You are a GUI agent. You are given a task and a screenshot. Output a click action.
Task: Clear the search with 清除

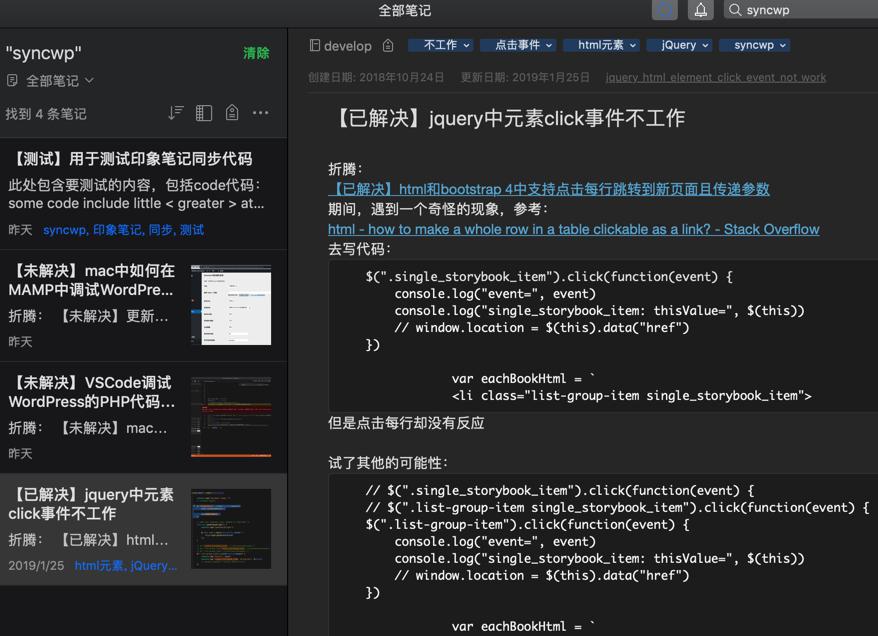tap(256, 53)
